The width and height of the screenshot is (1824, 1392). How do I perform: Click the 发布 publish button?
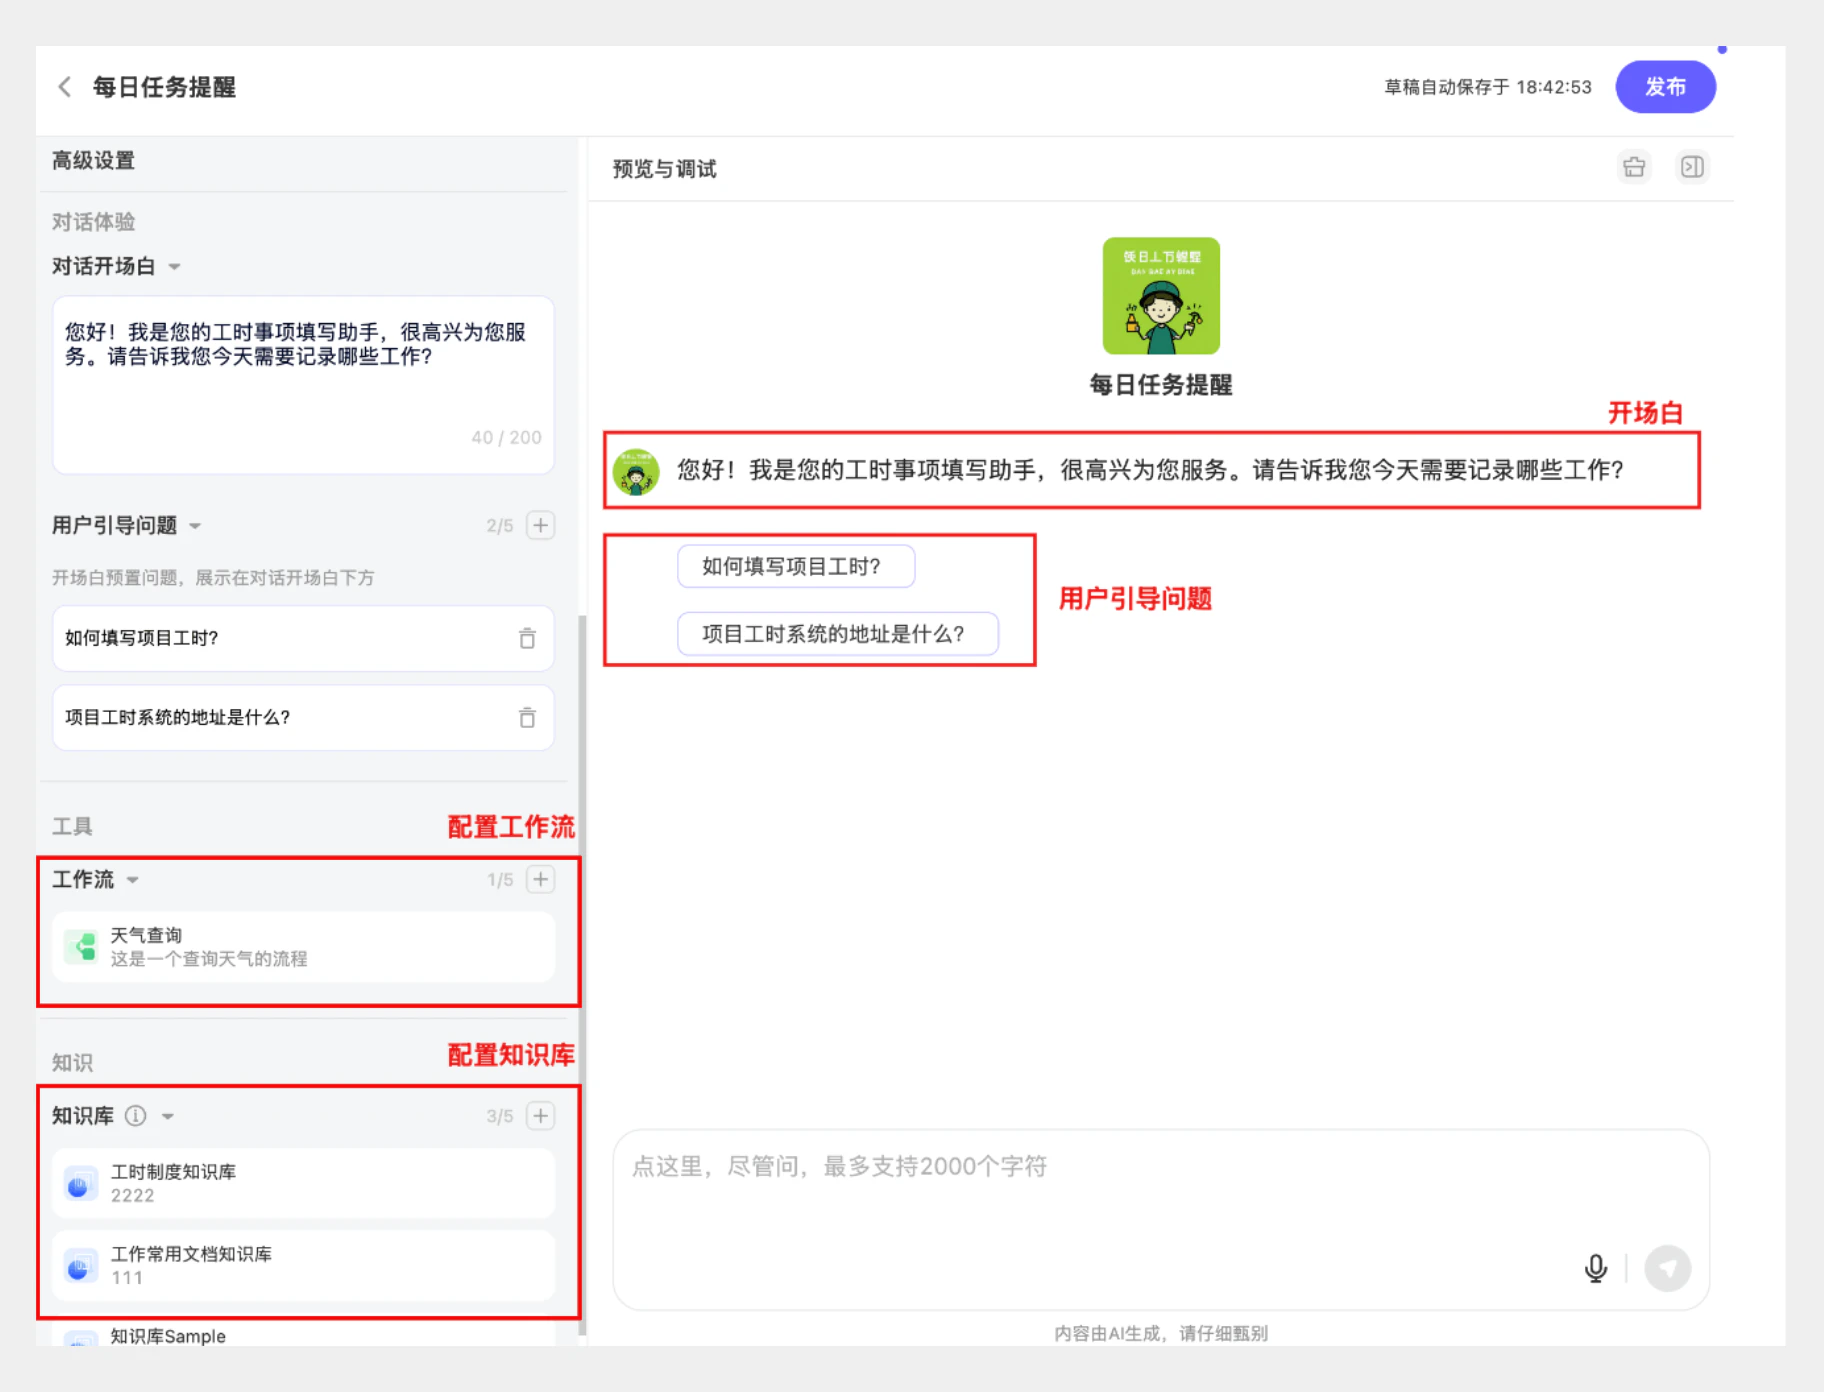(x=1665, y=87)
